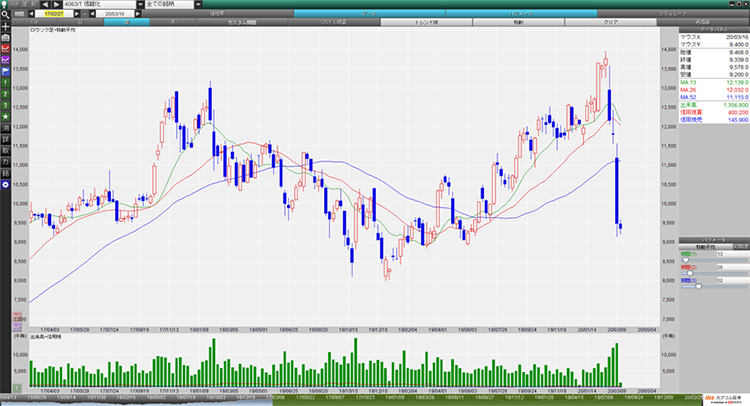This screenshot has width=750, height=406.
Task: Switch to the 月 (monthly) timeframe tab
Action: coord(172,20)
